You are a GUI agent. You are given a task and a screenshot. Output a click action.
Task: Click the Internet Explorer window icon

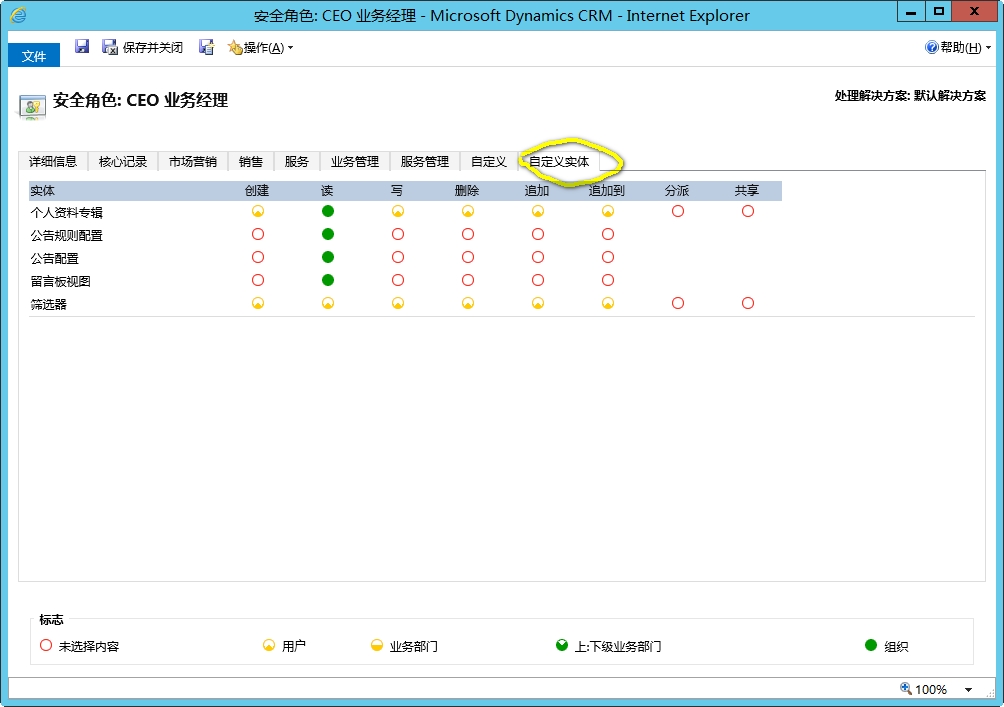pos(18,15)
